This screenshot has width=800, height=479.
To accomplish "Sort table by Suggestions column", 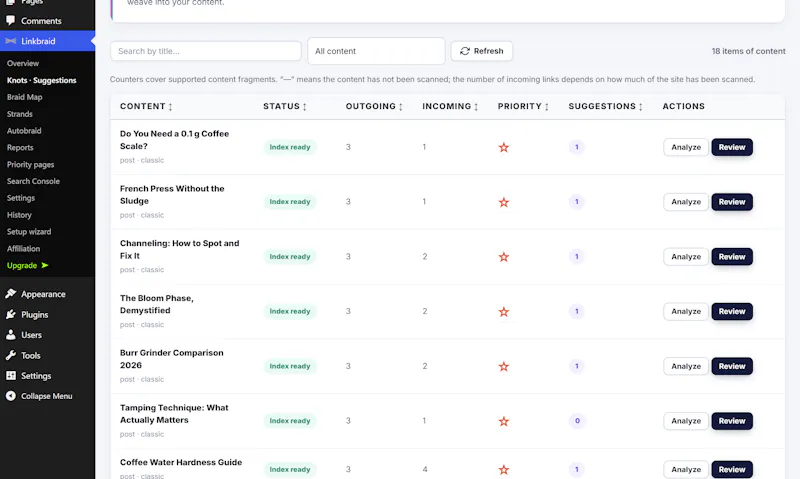I will tap(606, 106).
